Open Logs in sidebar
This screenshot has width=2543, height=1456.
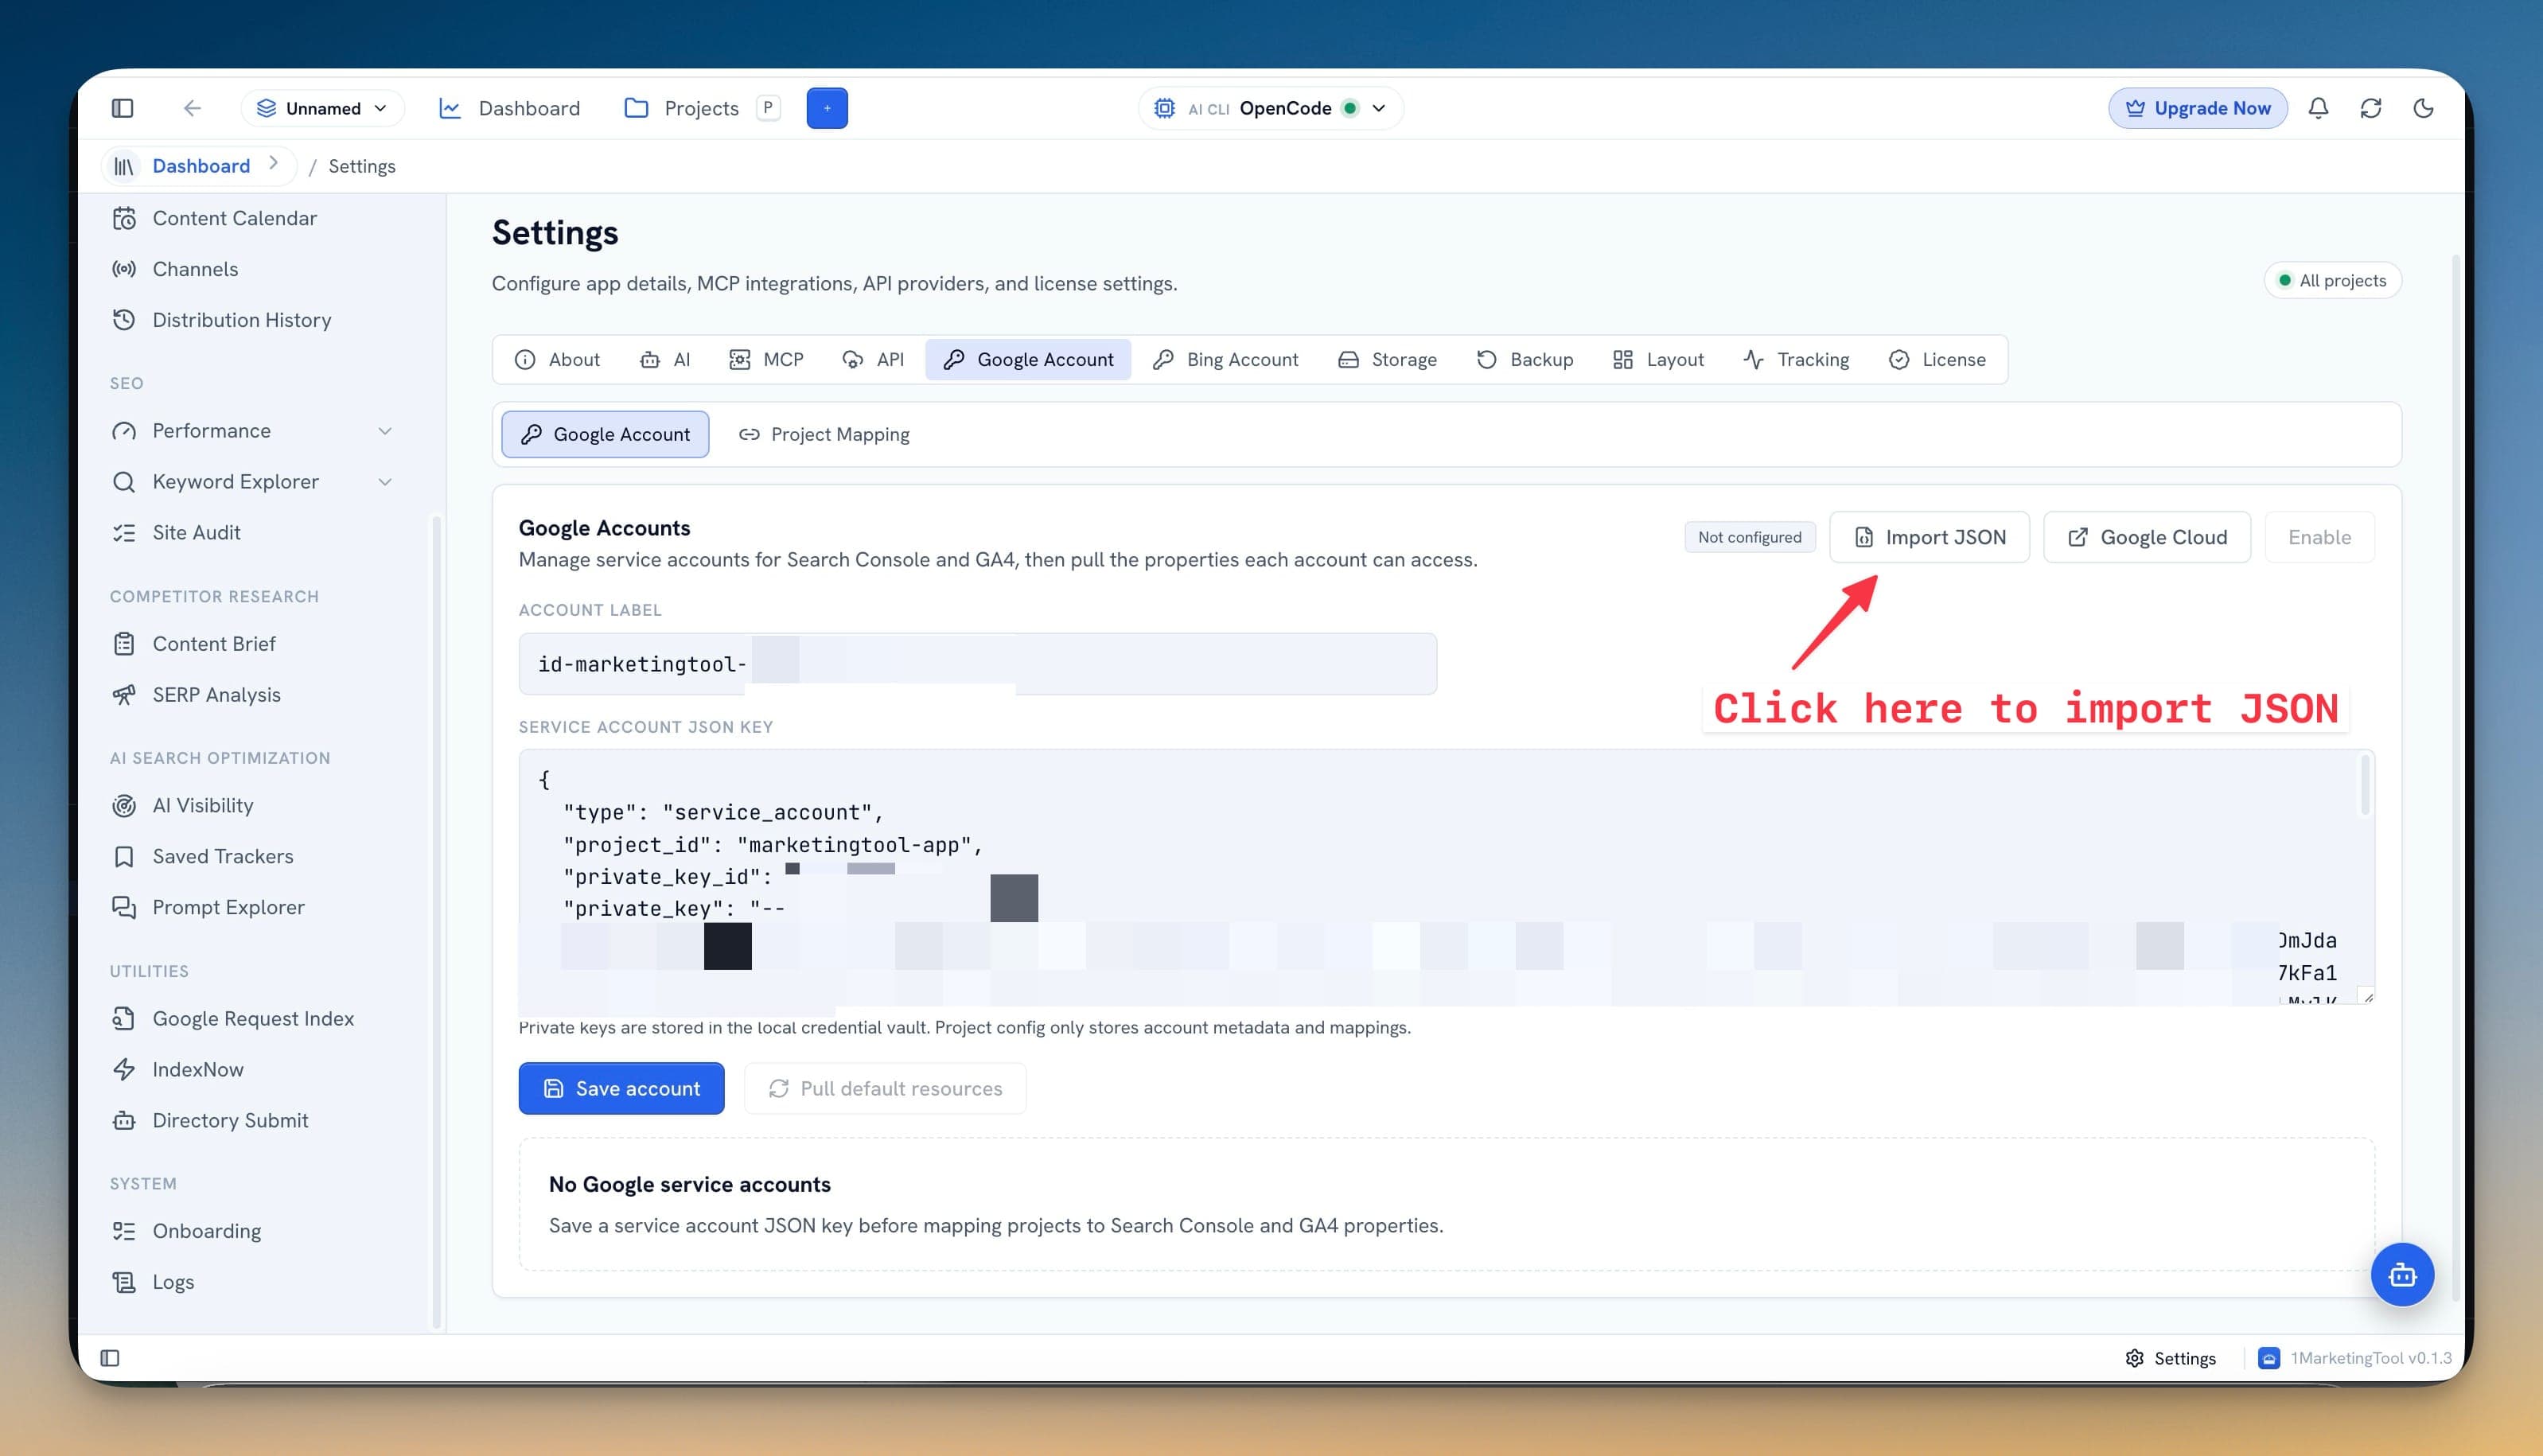[x=173, y=1283]
